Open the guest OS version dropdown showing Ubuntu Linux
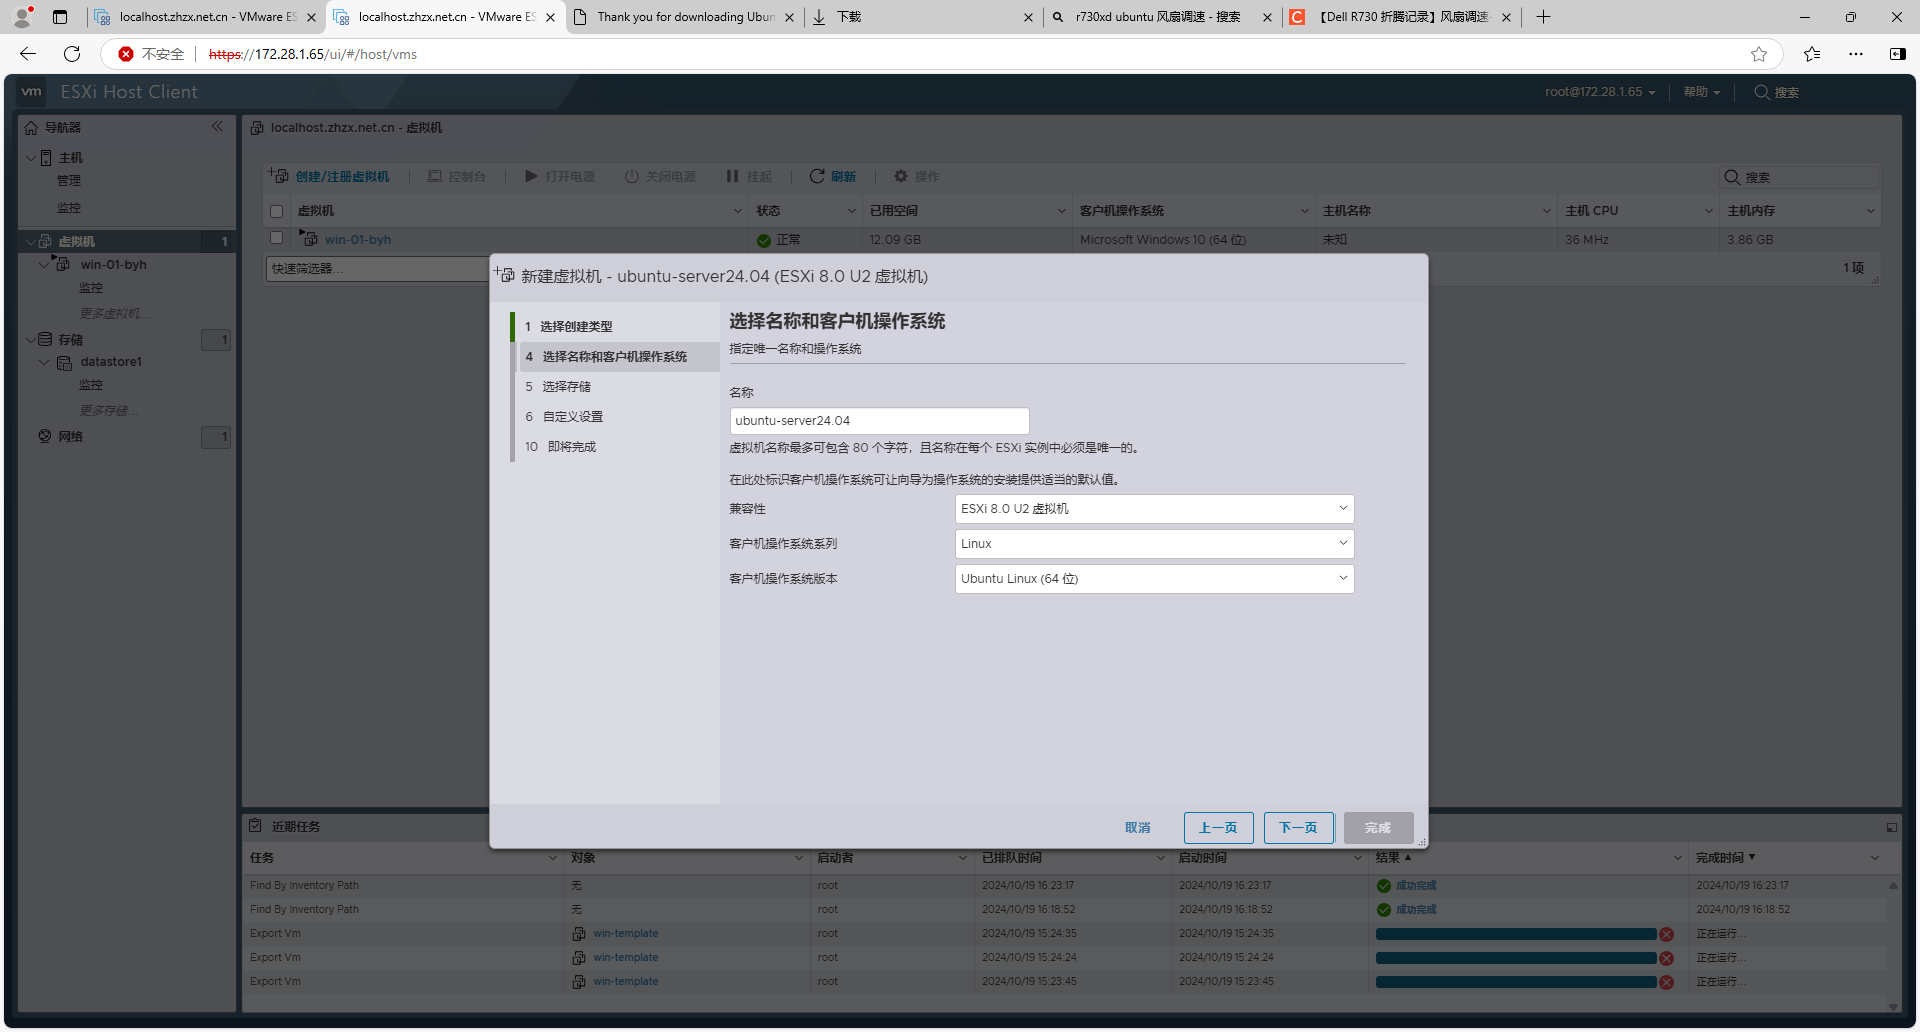Screen dimensions: 1920x1032 pos(1154,579)
